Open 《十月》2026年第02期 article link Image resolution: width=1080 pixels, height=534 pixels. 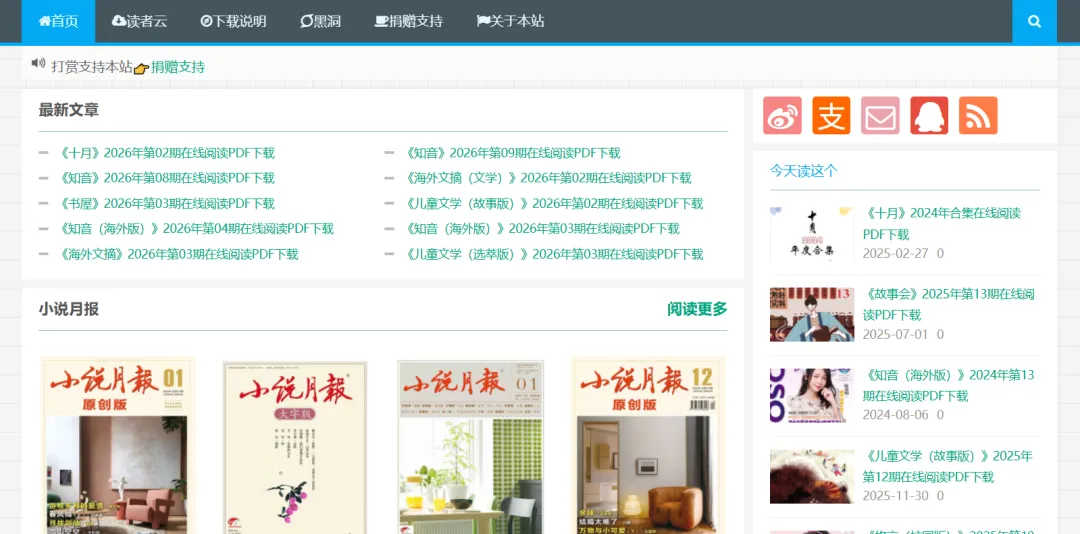pos(166,153)
